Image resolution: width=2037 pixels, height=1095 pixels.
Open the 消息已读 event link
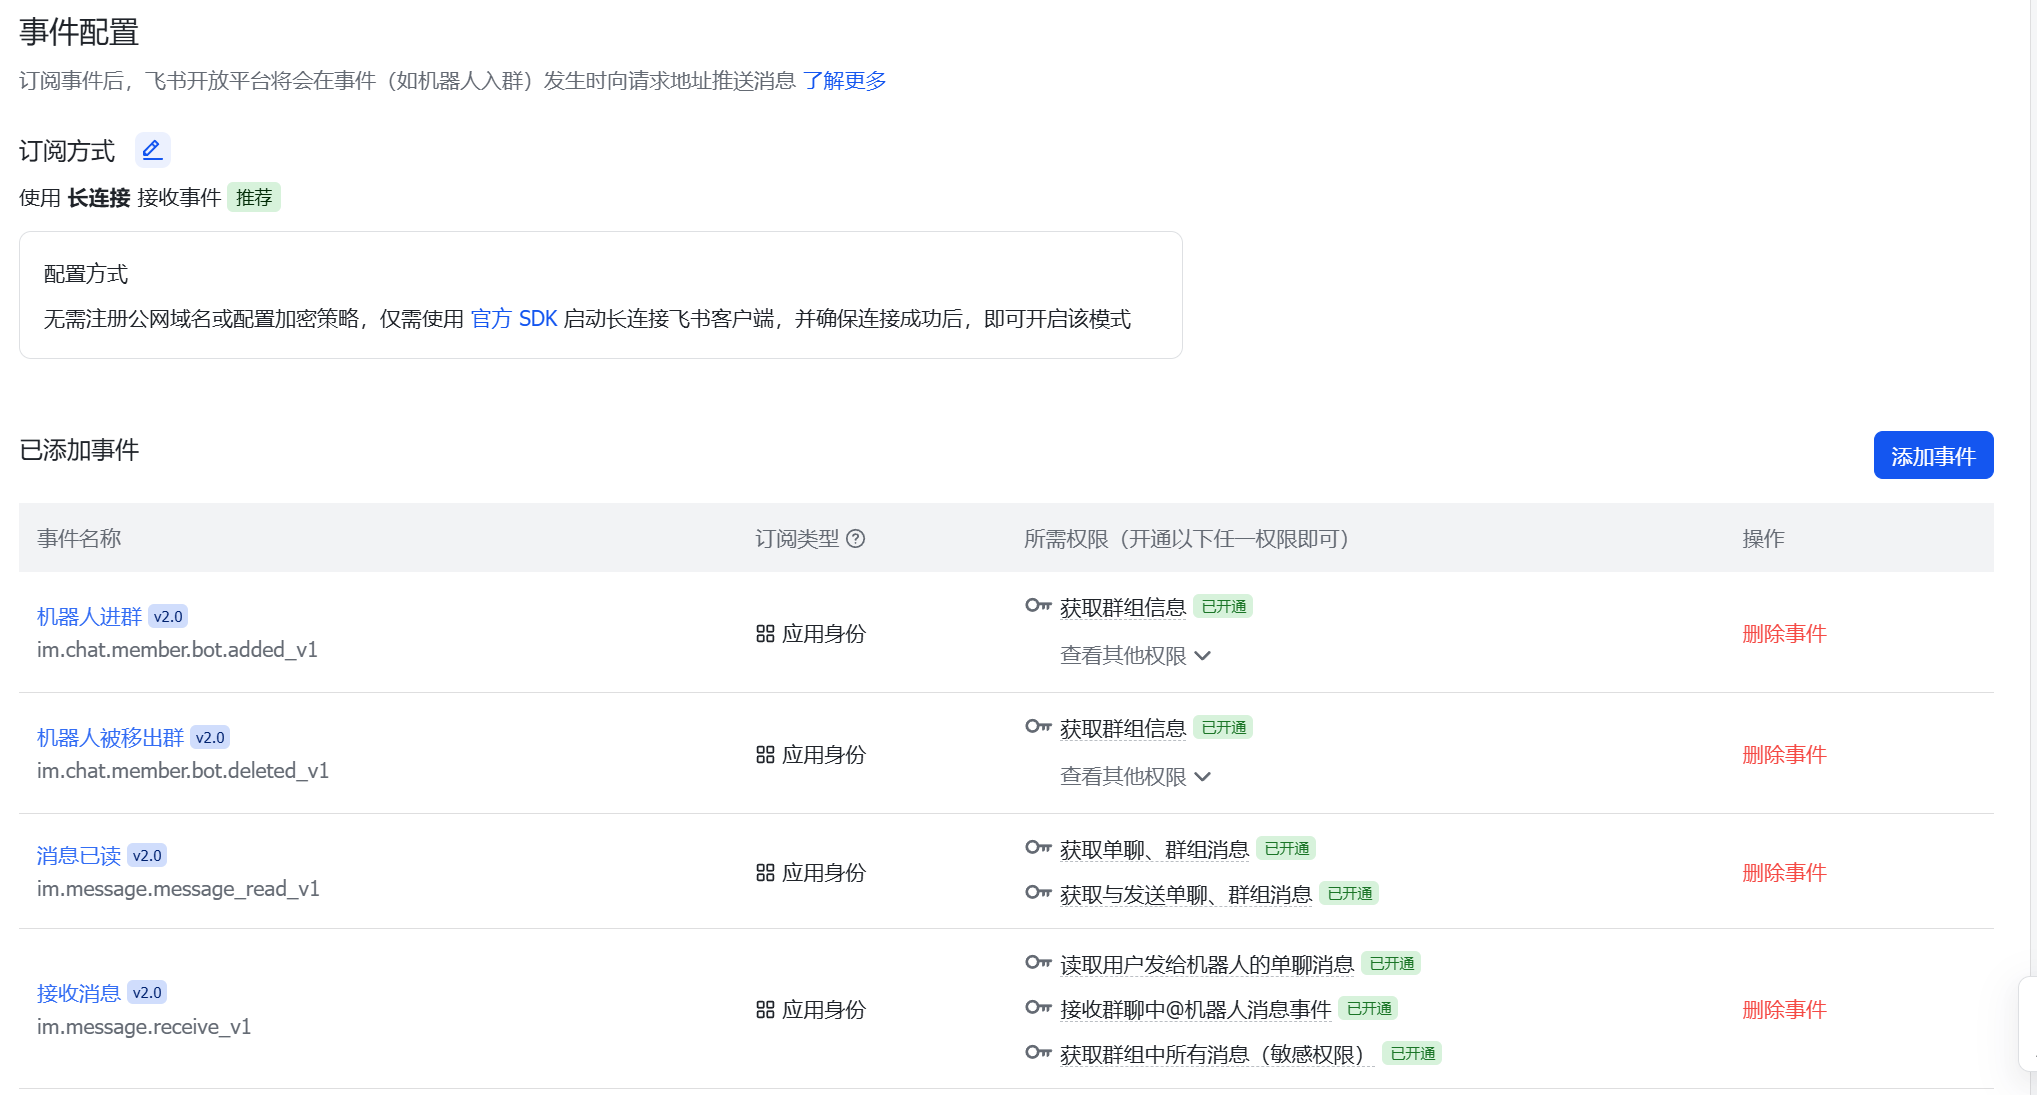(x=78, y=856)
